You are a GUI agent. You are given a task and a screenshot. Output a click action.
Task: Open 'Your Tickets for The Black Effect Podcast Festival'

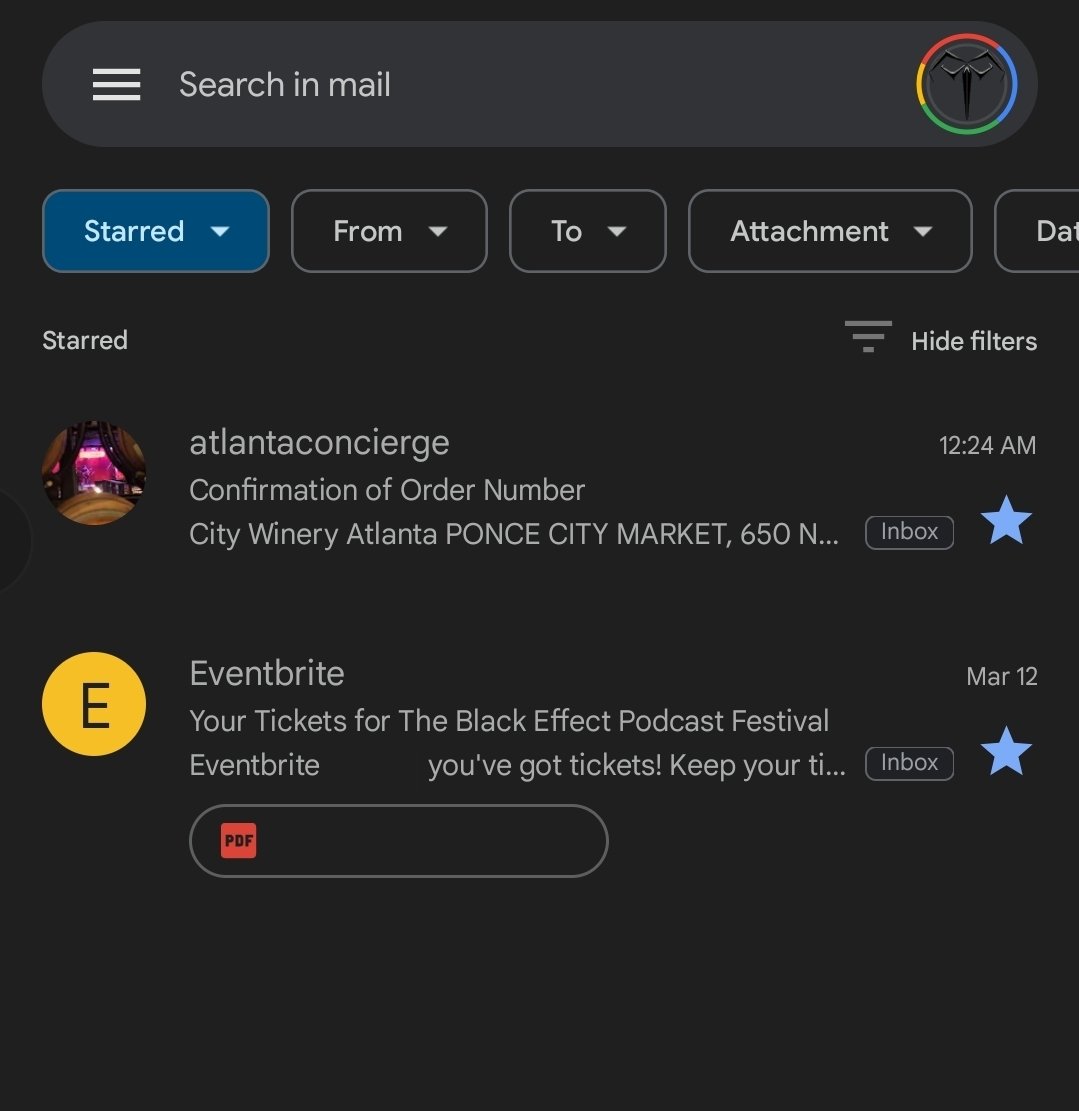pyautogui.click(x=509, y=721)
